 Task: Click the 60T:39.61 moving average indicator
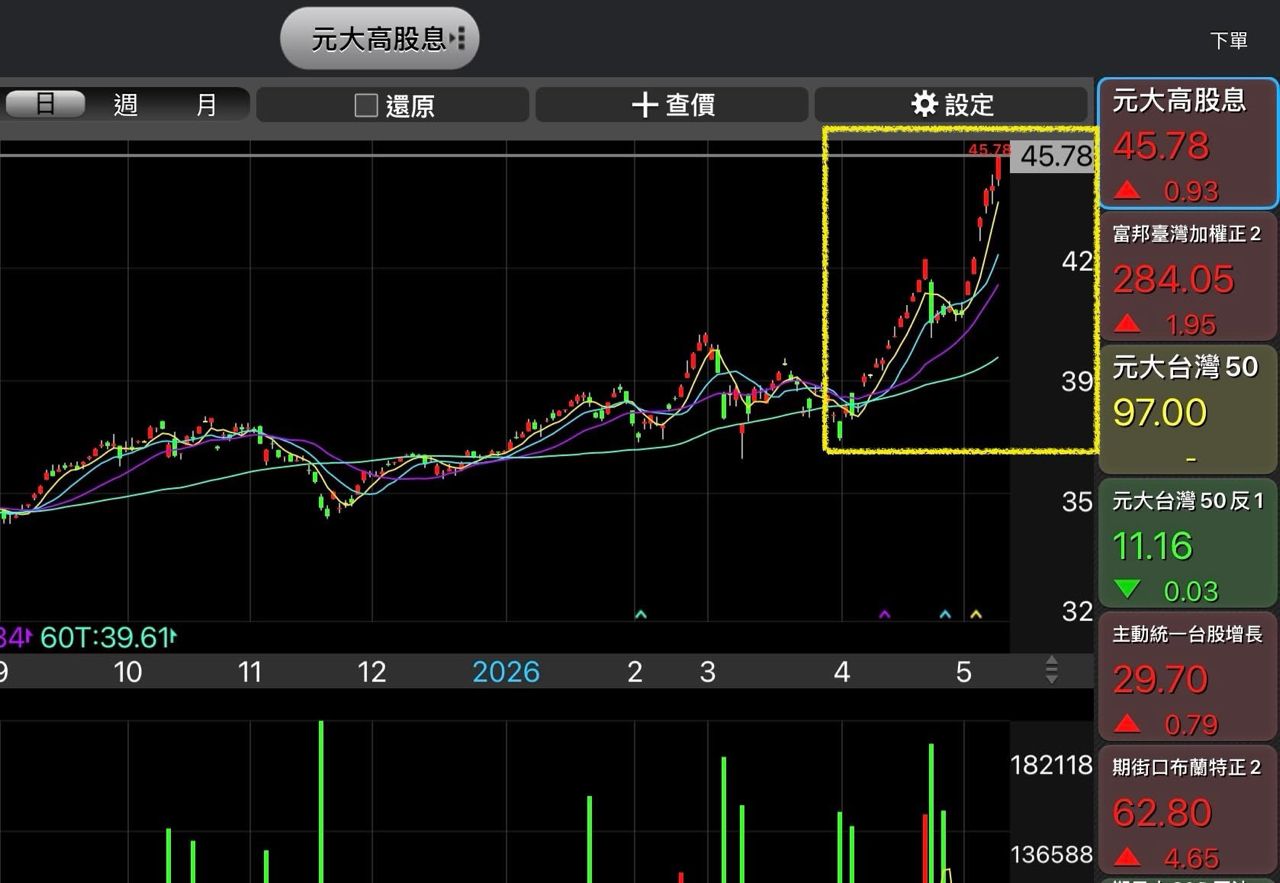point(109,637)
